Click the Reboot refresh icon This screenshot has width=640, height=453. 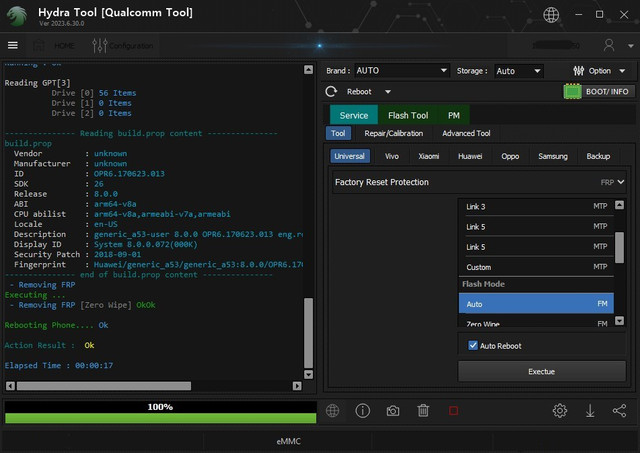pos(331,91)
